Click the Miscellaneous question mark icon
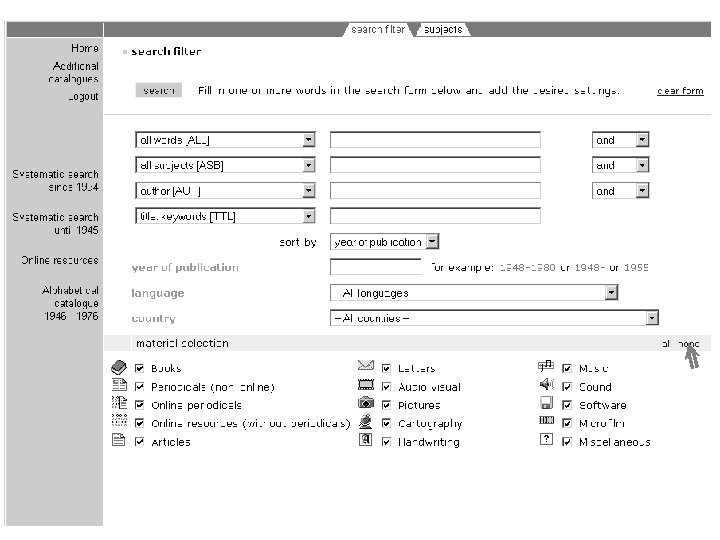The height and width of the screenshot is (540, 720). 546,439
